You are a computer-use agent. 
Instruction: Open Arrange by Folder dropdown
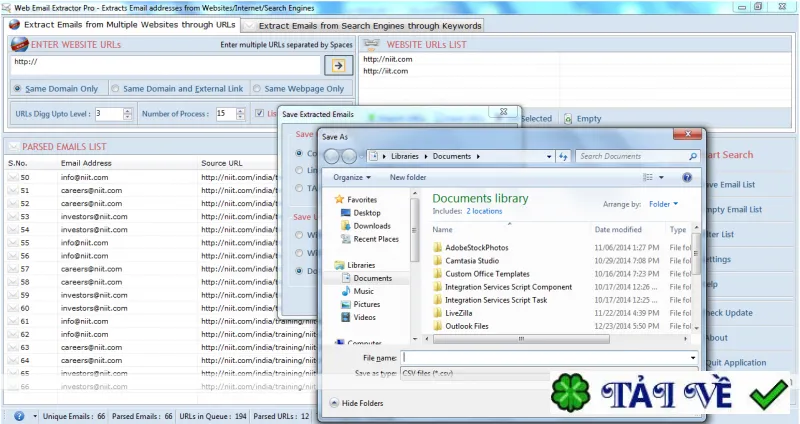pos(664,204)
